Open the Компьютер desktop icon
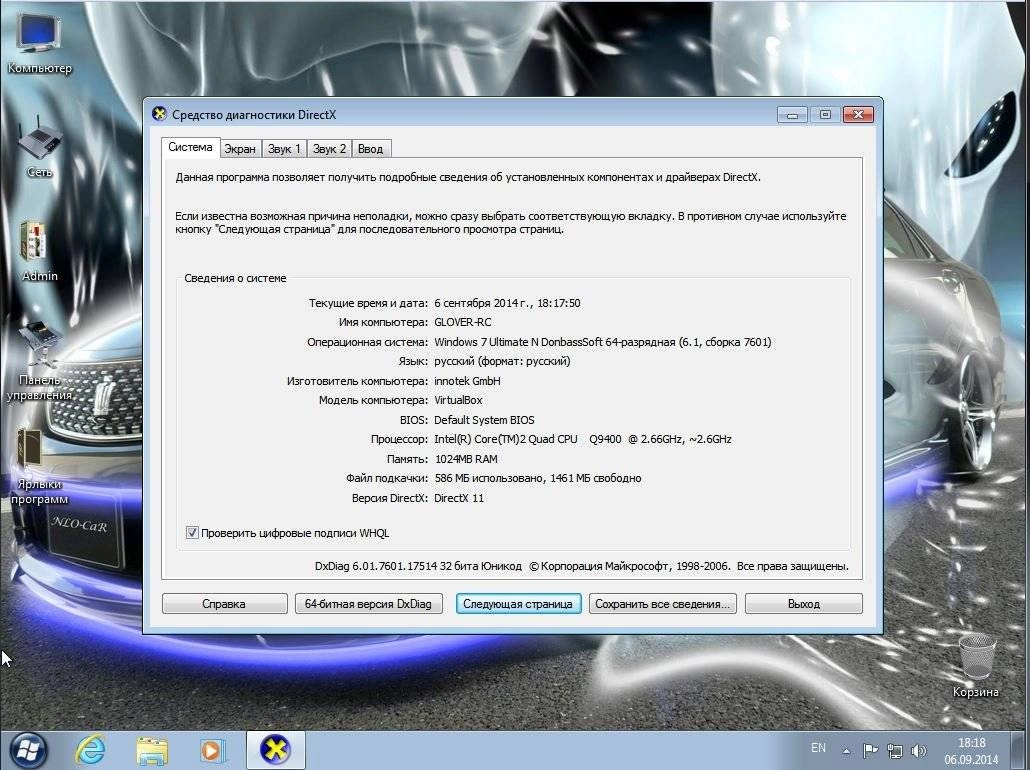 click(x=39, y=43)
